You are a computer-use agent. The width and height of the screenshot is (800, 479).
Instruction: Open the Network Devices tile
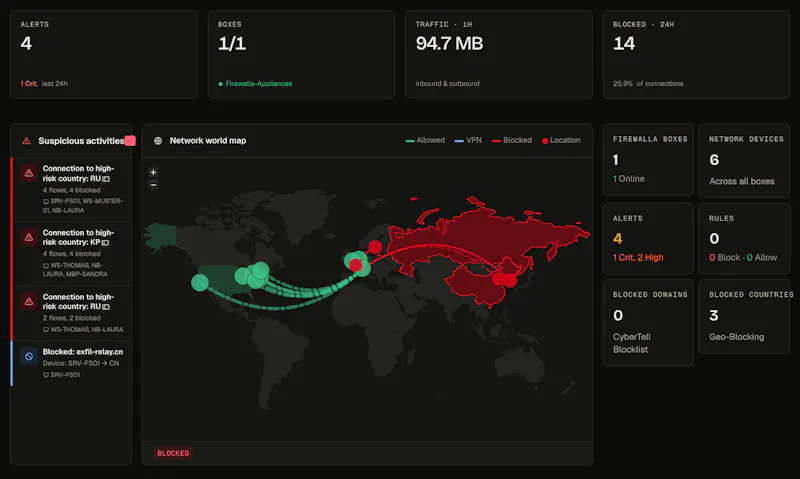point(744,161)
